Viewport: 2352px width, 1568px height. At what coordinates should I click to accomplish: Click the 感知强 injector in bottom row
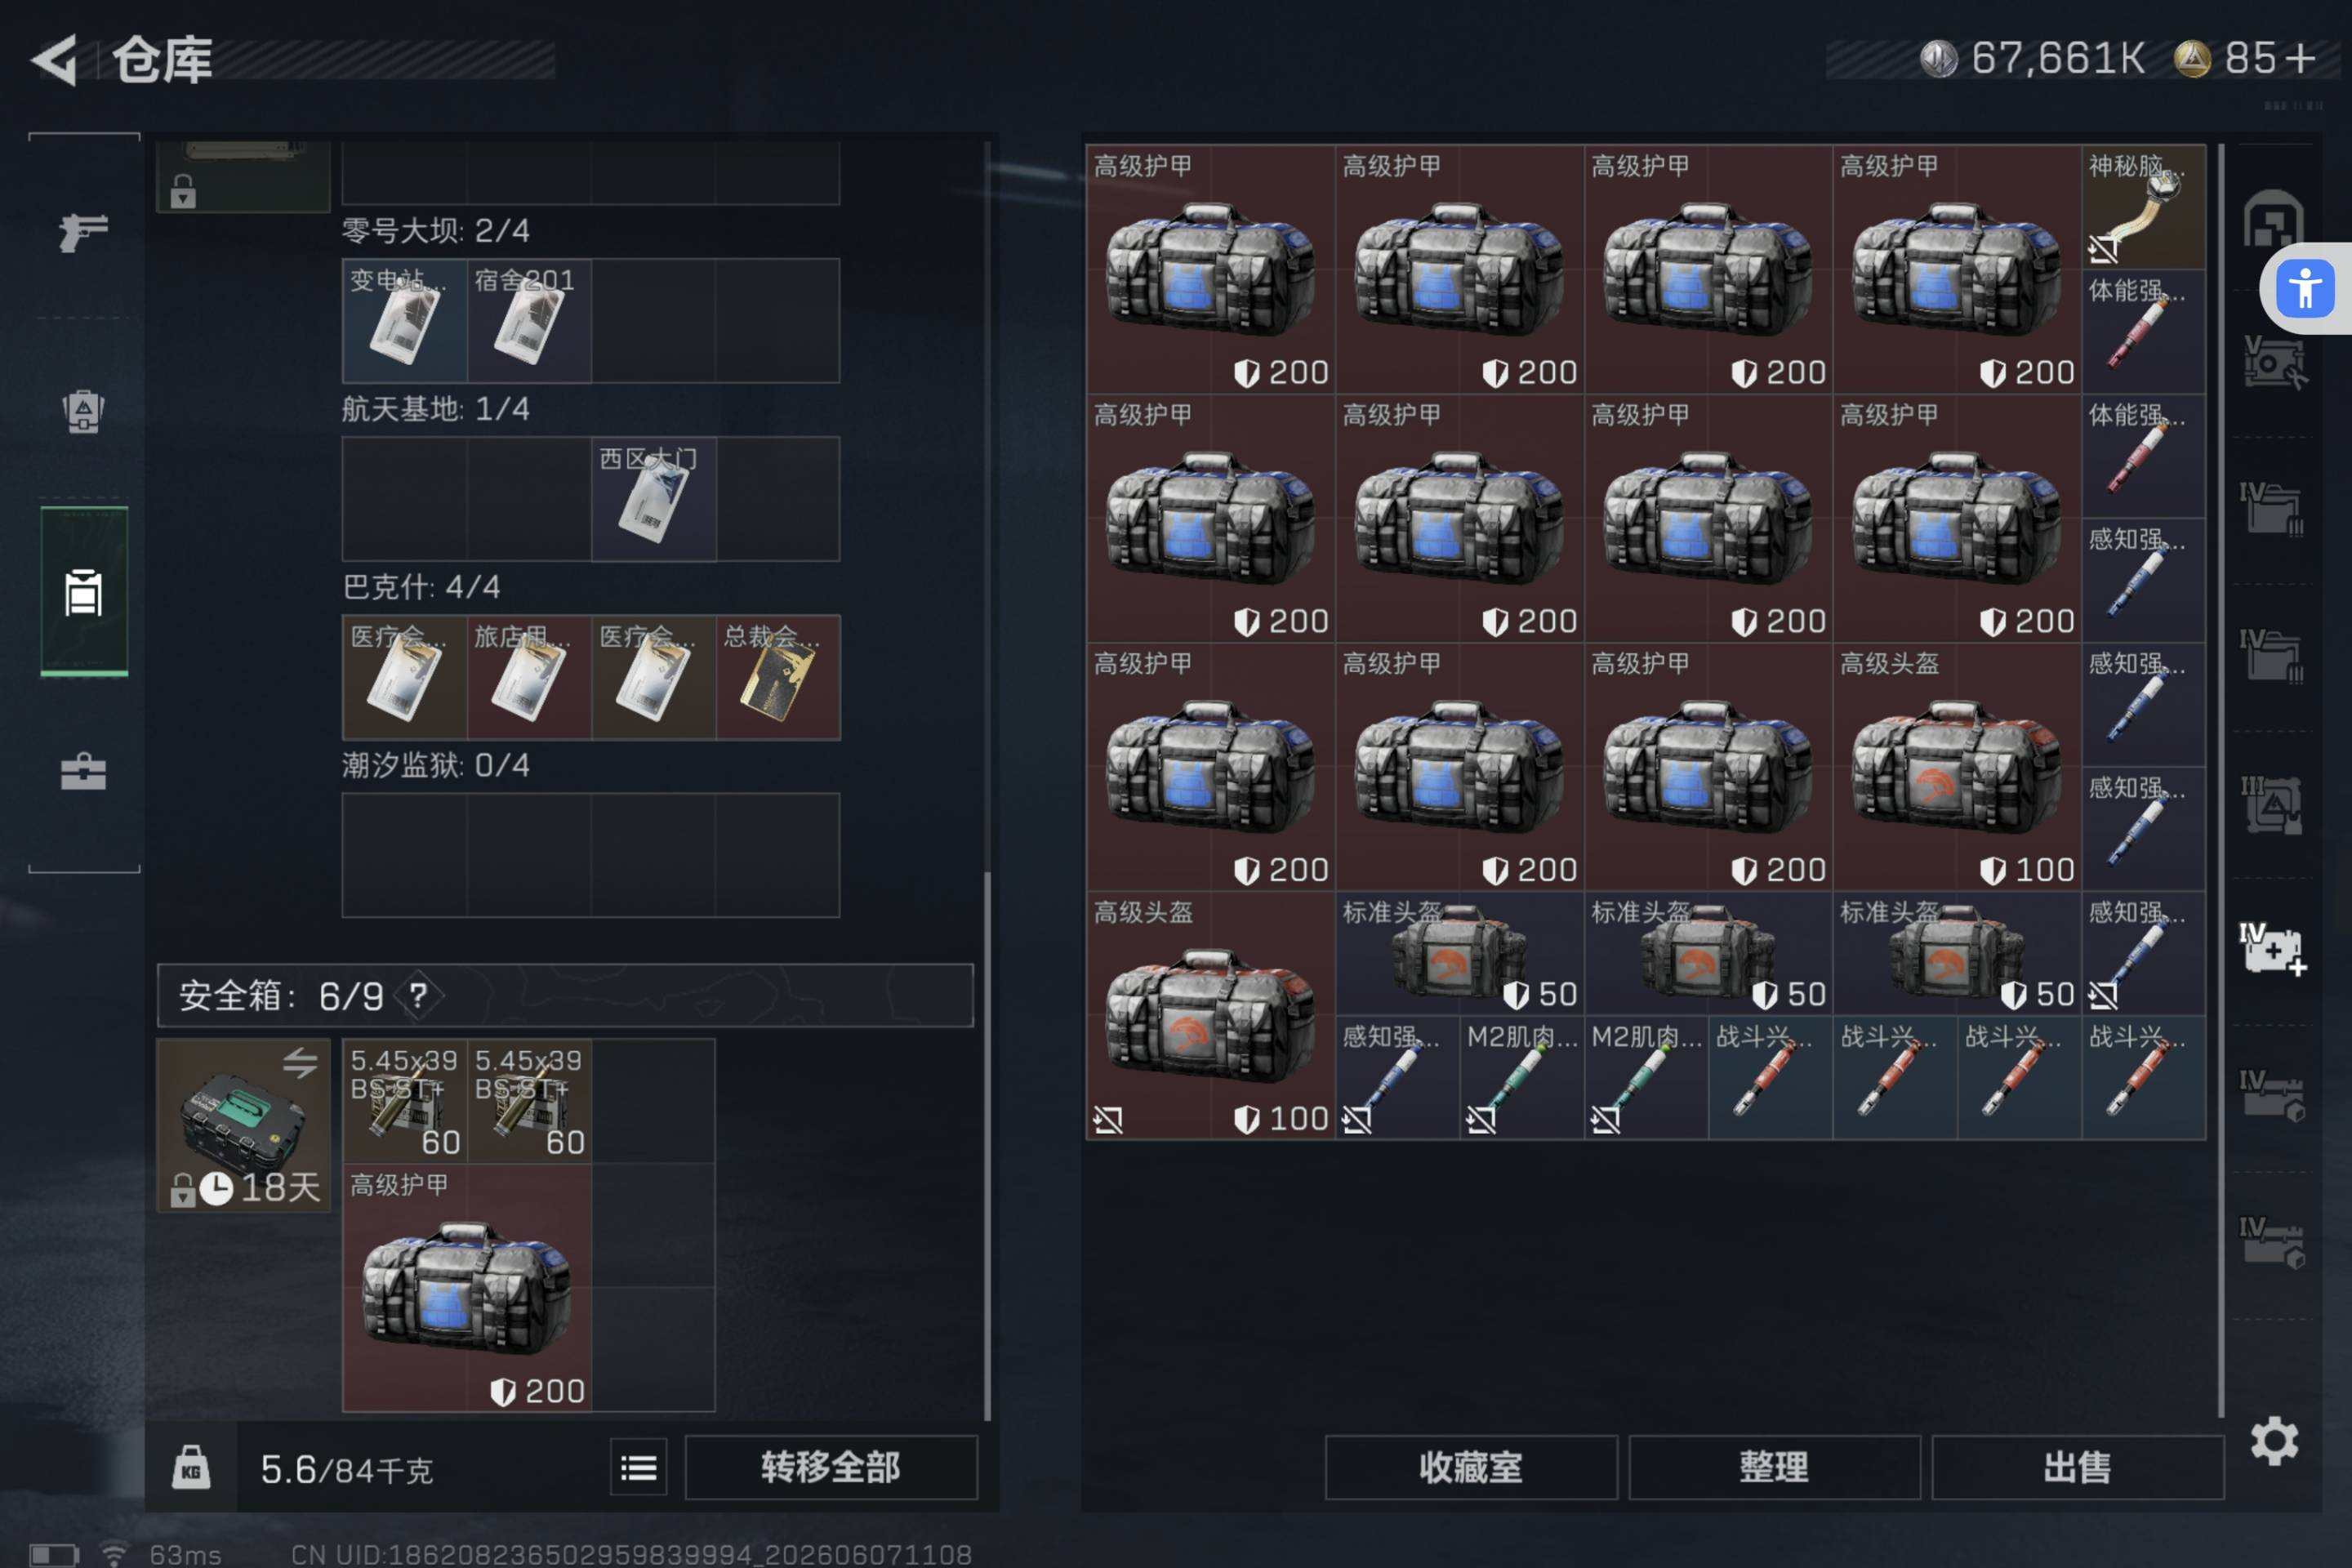click(x=1397, y=1077)
